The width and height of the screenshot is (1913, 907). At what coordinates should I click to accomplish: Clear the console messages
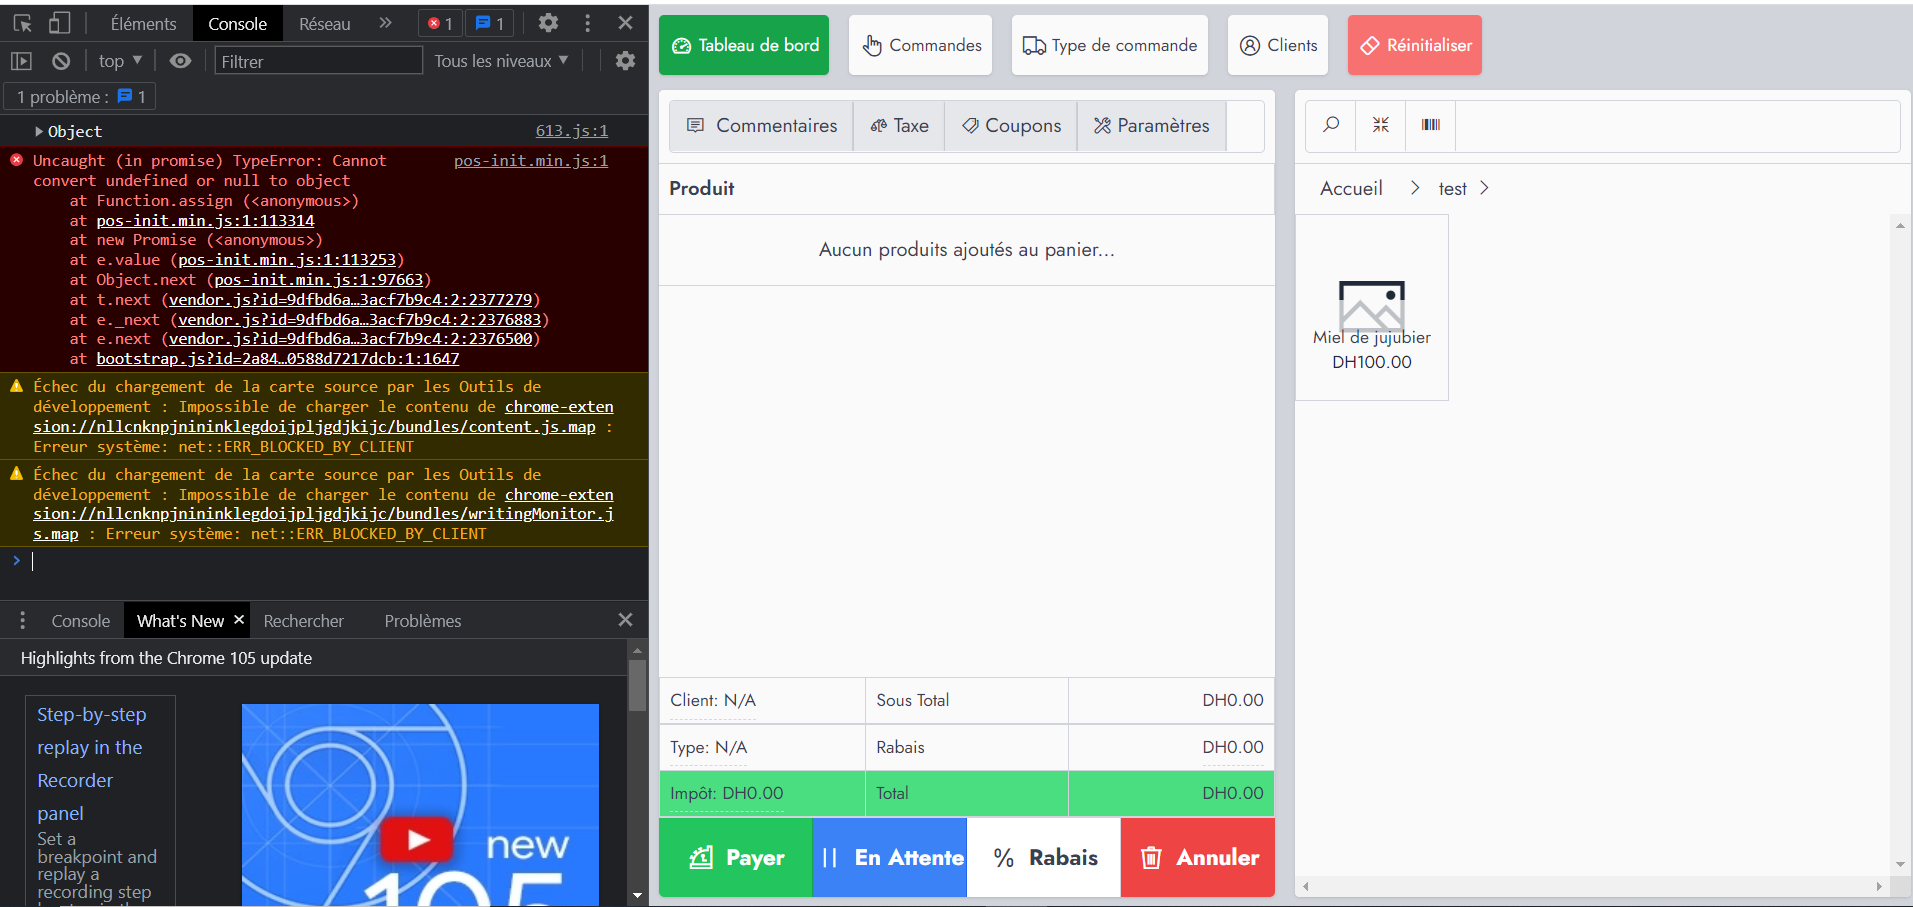pyautogui.click(x=61, y=60)
